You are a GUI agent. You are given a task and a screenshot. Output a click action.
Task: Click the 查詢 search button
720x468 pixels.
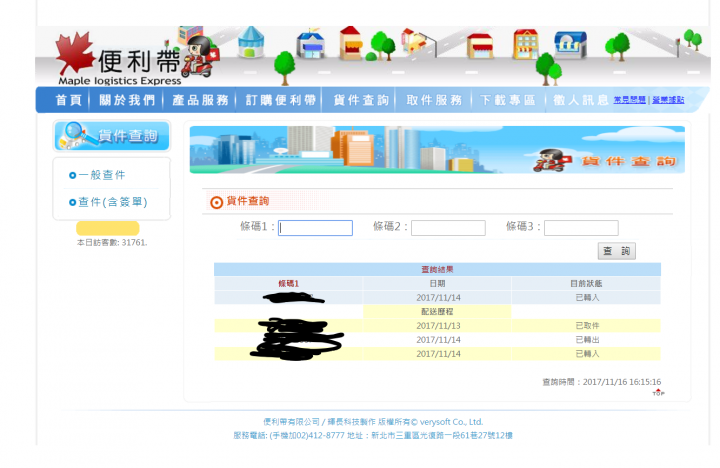617,251
